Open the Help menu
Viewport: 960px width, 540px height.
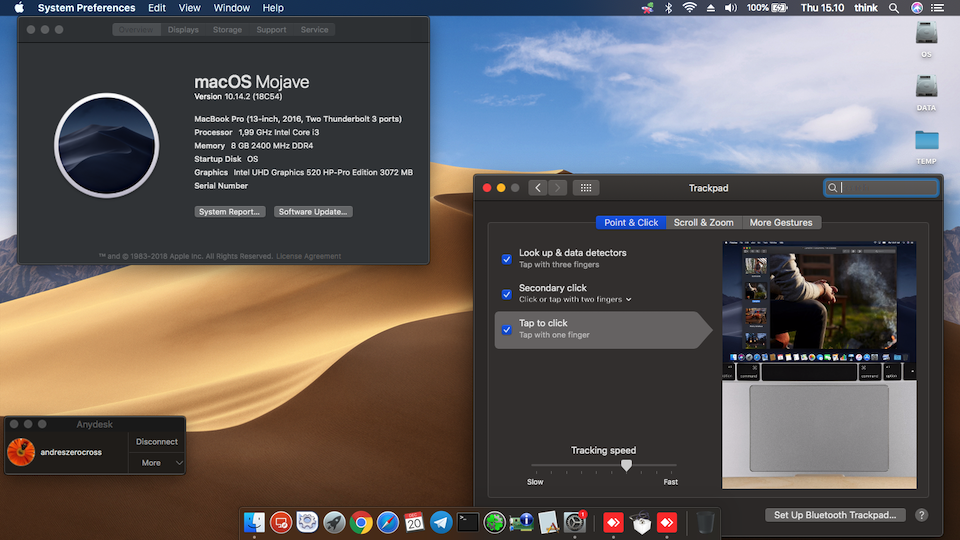tap(273, 8)
